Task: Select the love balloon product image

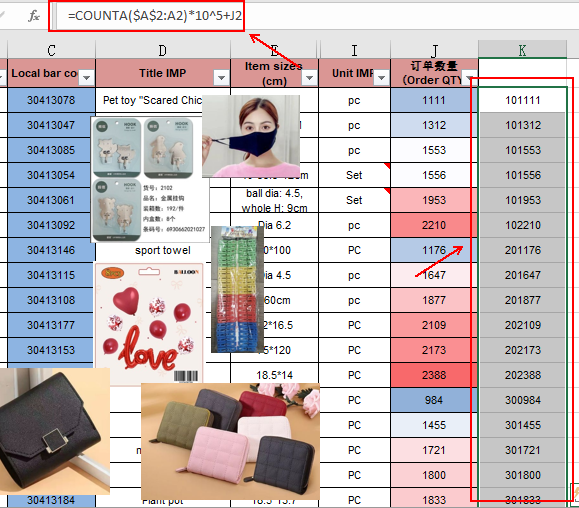Action: click(149, 323)
